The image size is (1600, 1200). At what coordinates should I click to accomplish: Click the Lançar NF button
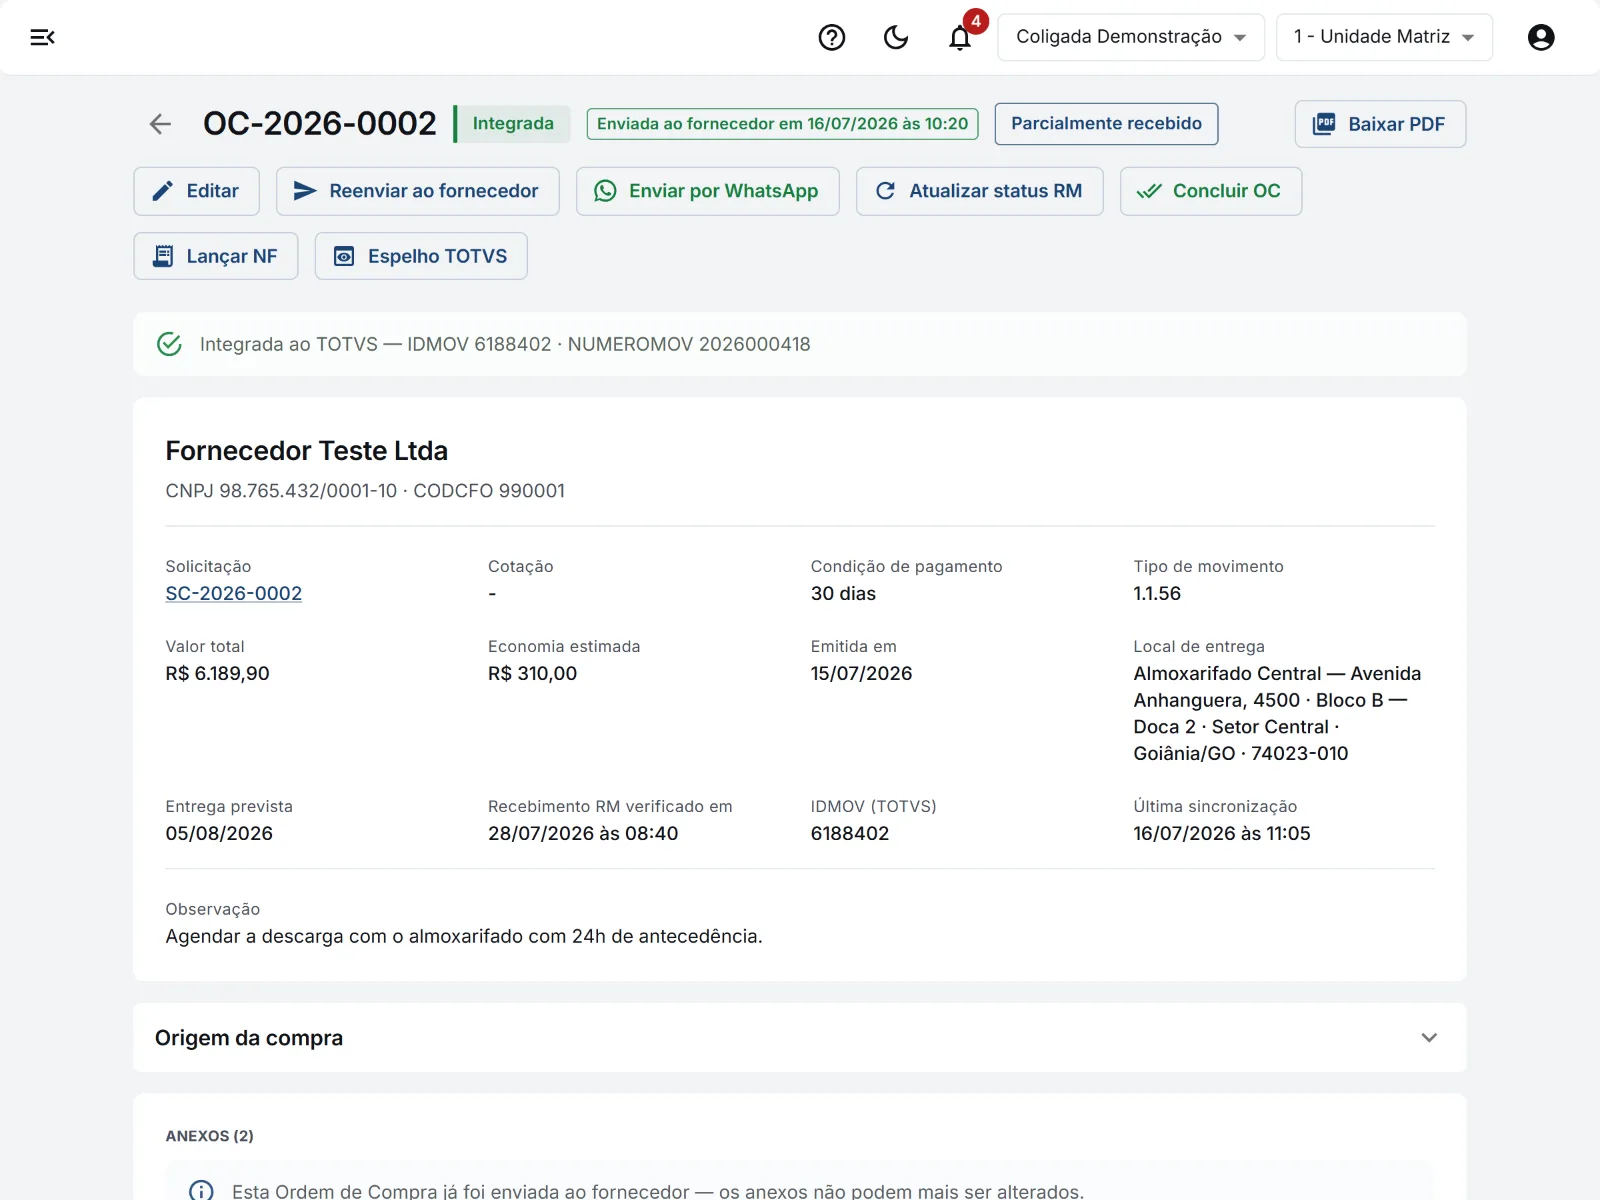point(216,256)
